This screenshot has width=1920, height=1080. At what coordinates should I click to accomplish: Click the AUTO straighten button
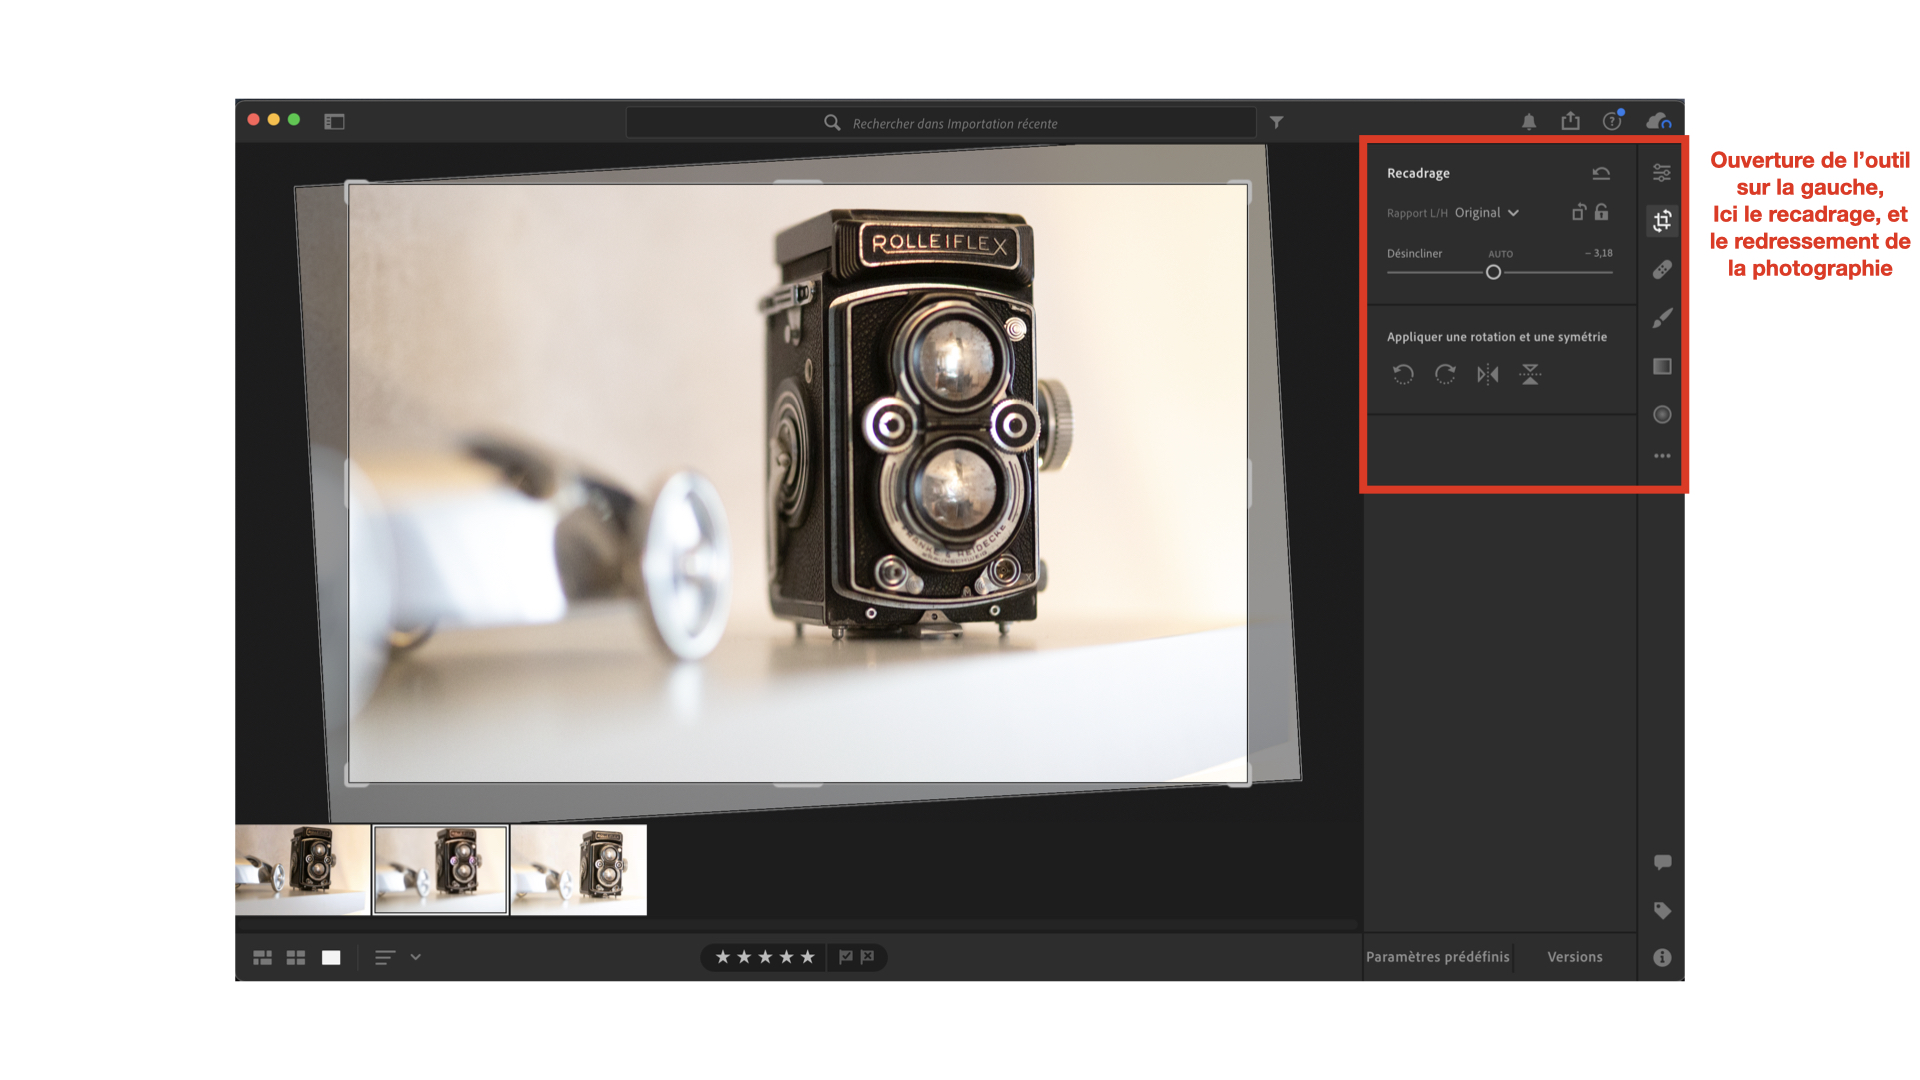pyautogui.click(x=1500, y=254)
